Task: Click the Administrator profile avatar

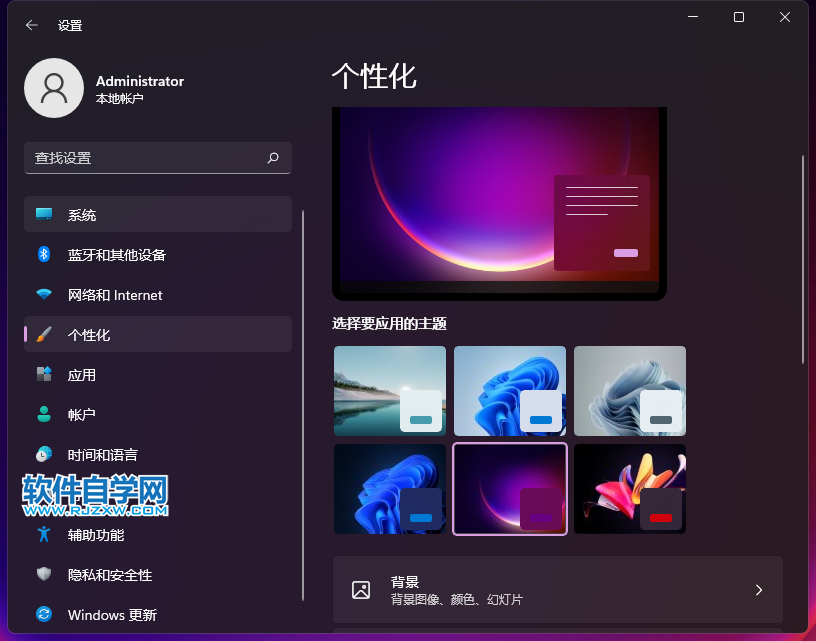Action: pyautogui.click(x=54, y=88)
